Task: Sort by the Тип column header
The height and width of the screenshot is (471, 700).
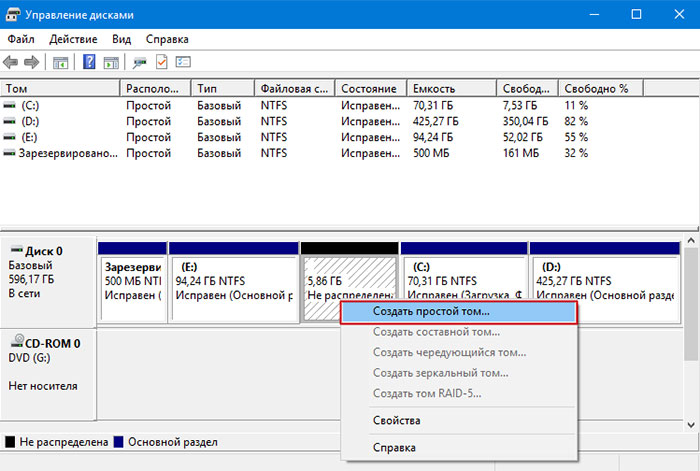Action: point(223,88)
